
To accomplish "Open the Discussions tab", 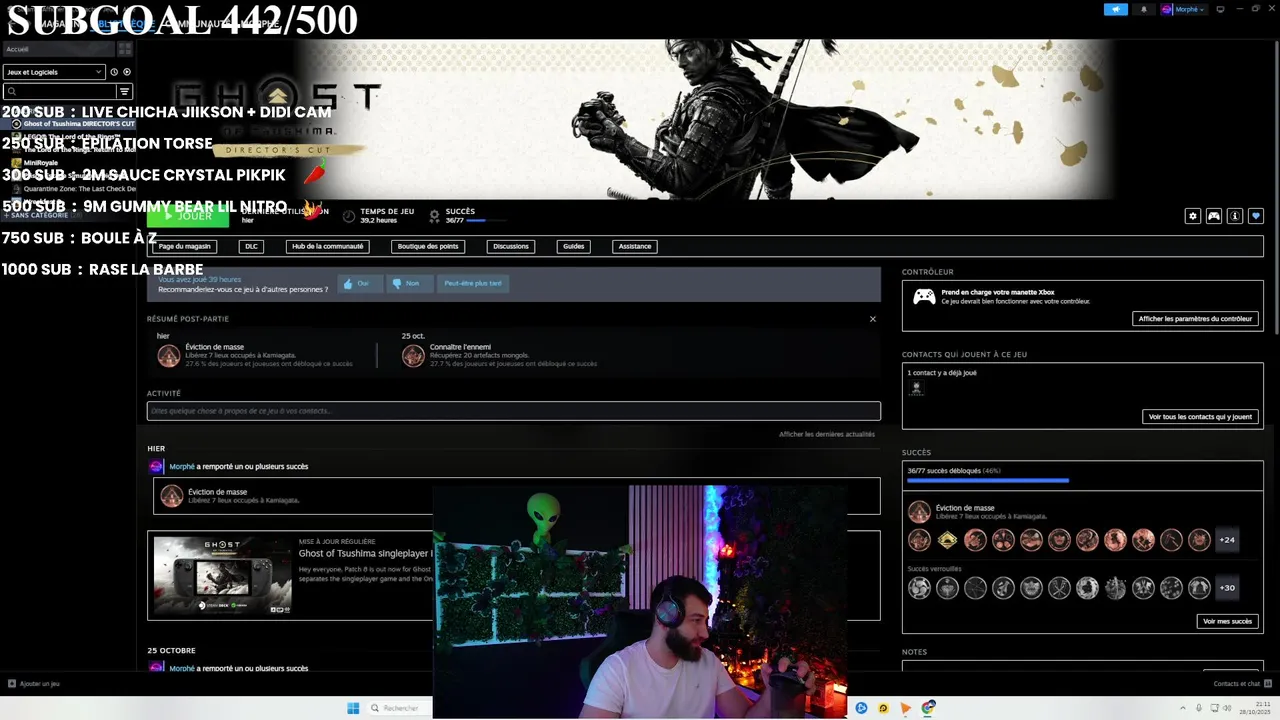I will pos(511,246).
